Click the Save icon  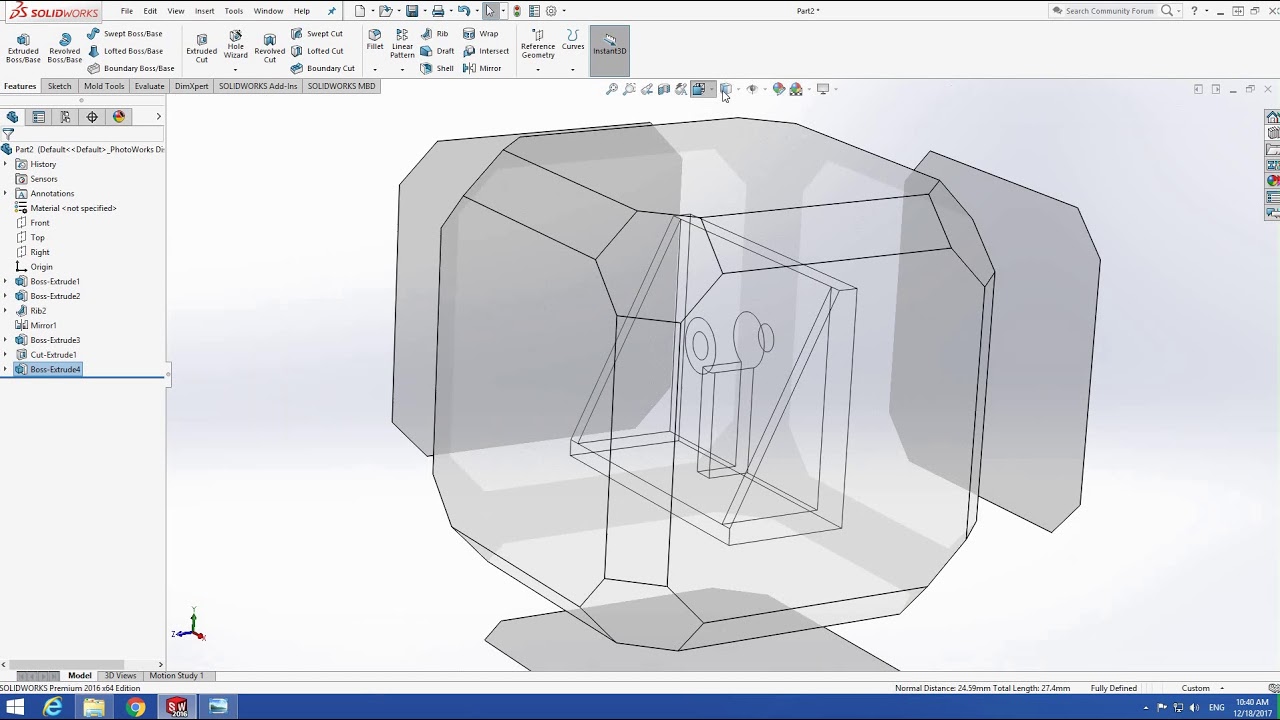coord(412,11)
